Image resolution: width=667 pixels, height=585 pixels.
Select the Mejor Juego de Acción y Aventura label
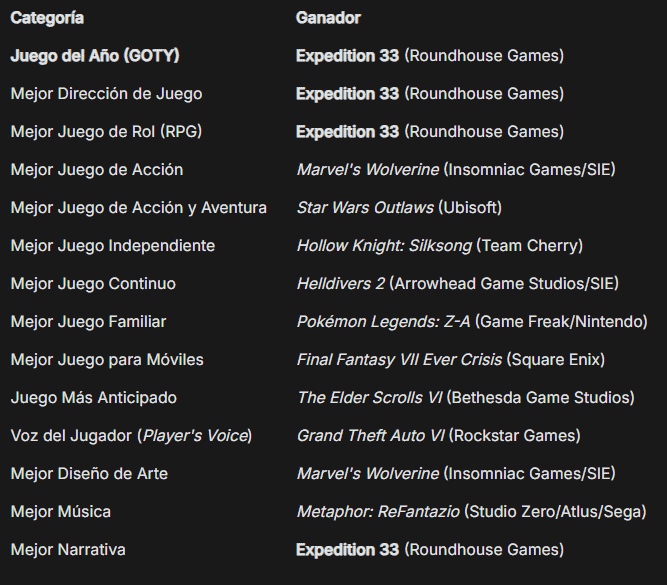click(138, 208)
